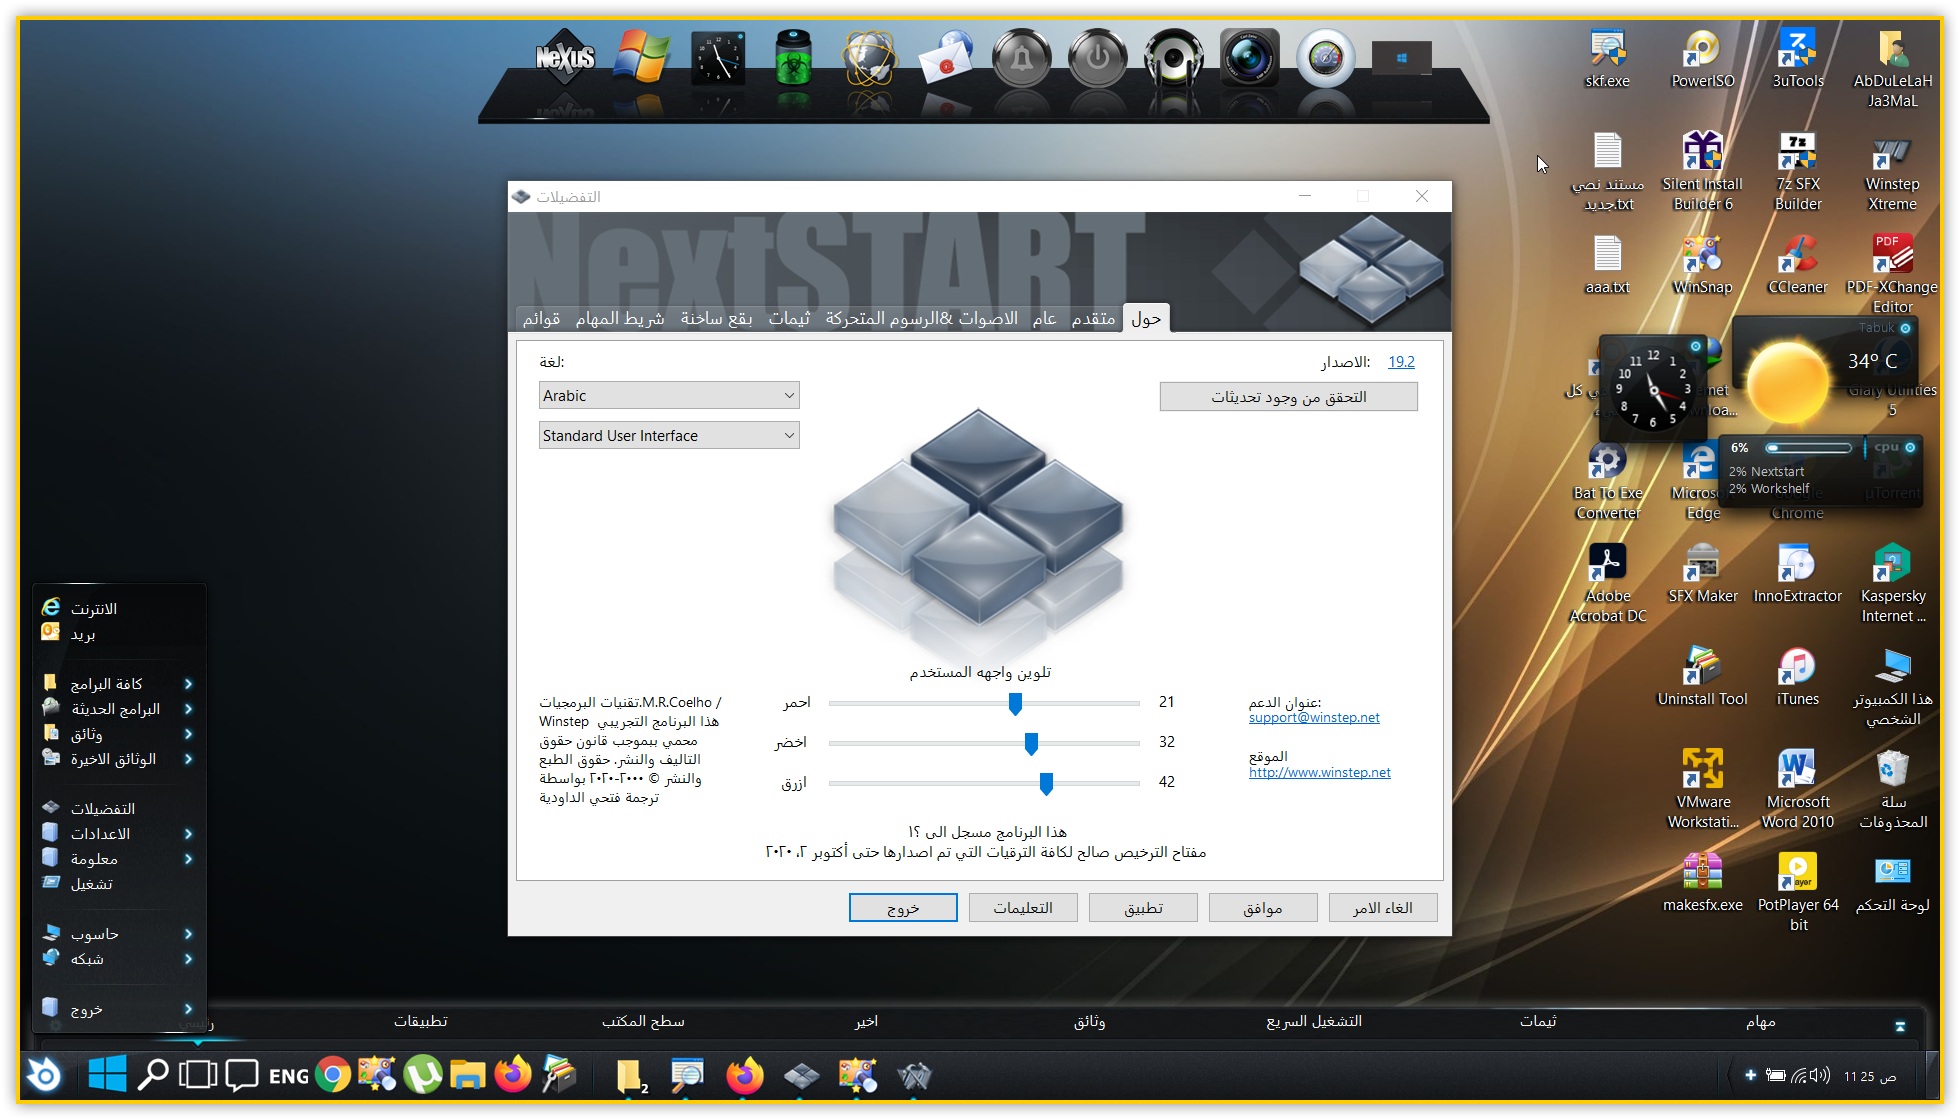Expand the معلومة submenu
The height and width of the screenshot is (1120, 1960).
[x=118, y=859]
